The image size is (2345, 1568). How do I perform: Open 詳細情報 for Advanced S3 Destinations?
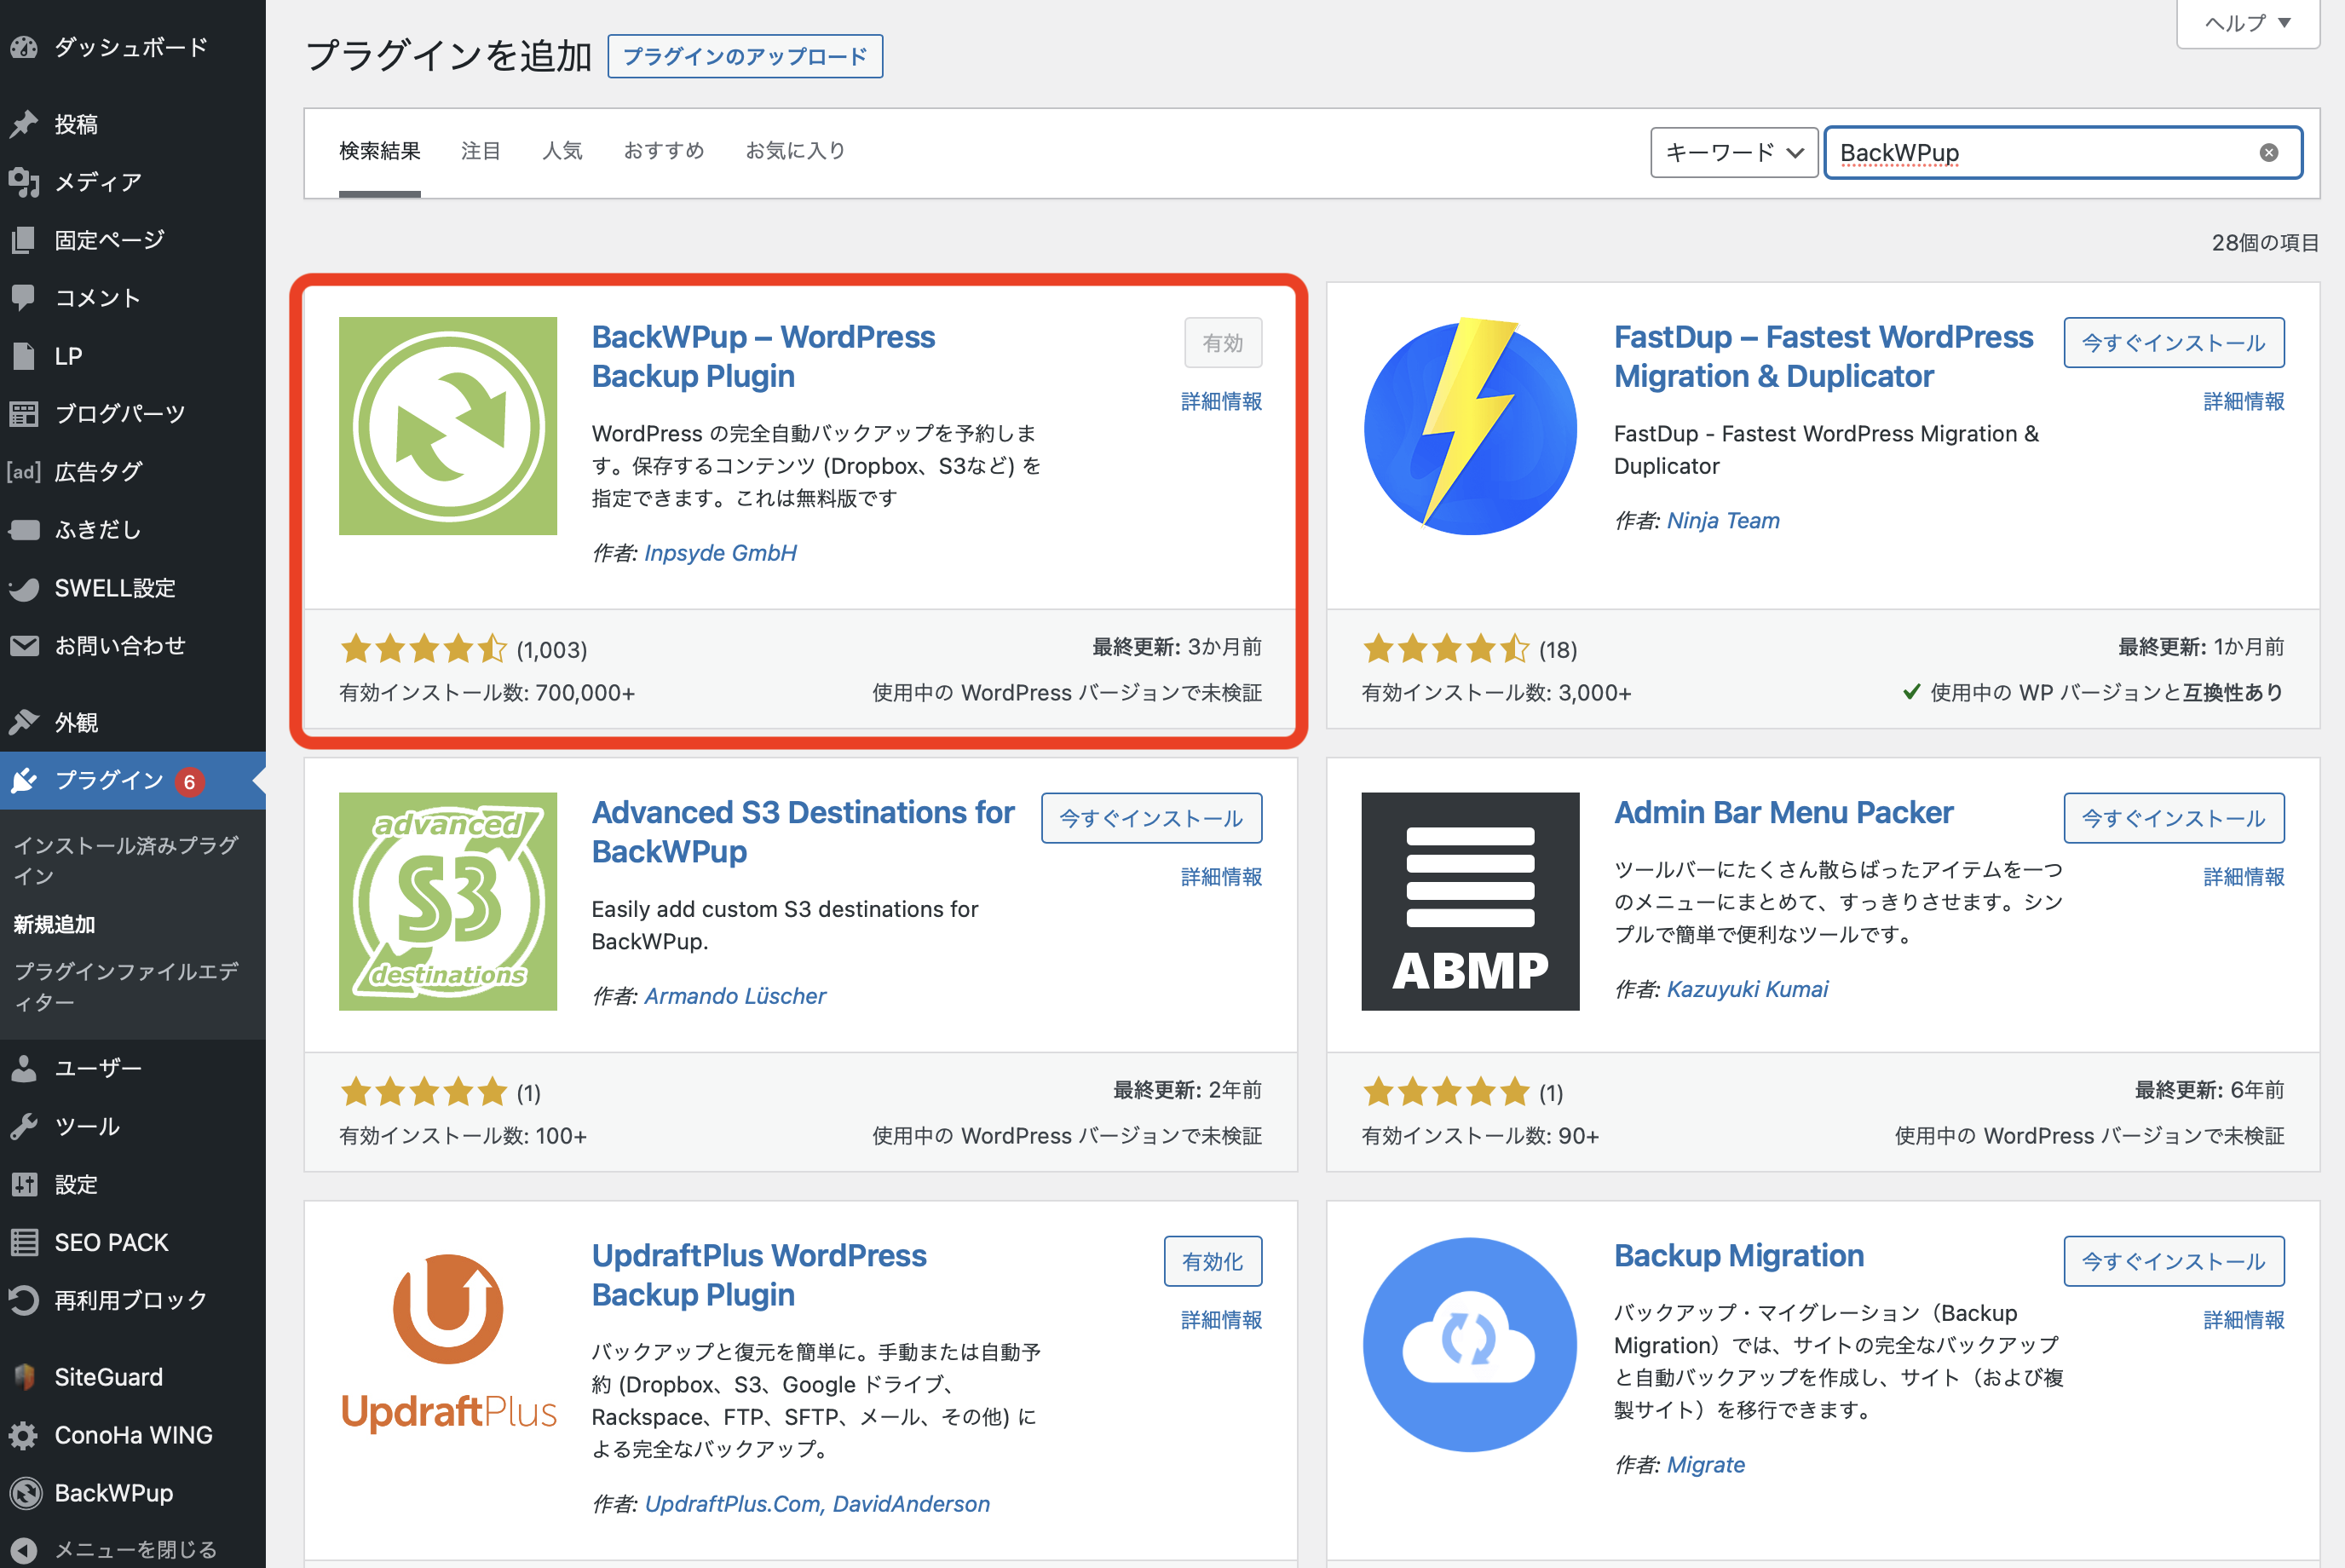click(x=1221, y=876)
